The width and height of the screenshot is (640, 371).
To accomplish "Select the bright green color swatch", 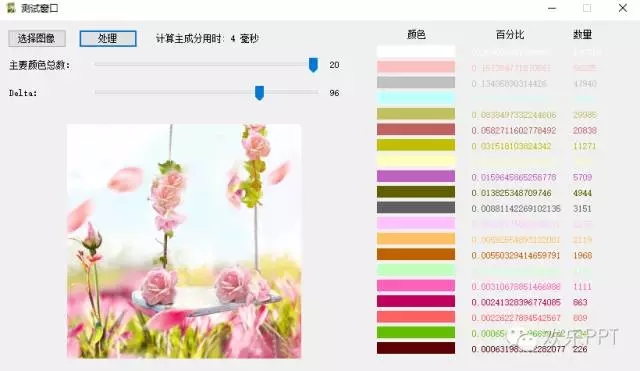I will [416, 332].
